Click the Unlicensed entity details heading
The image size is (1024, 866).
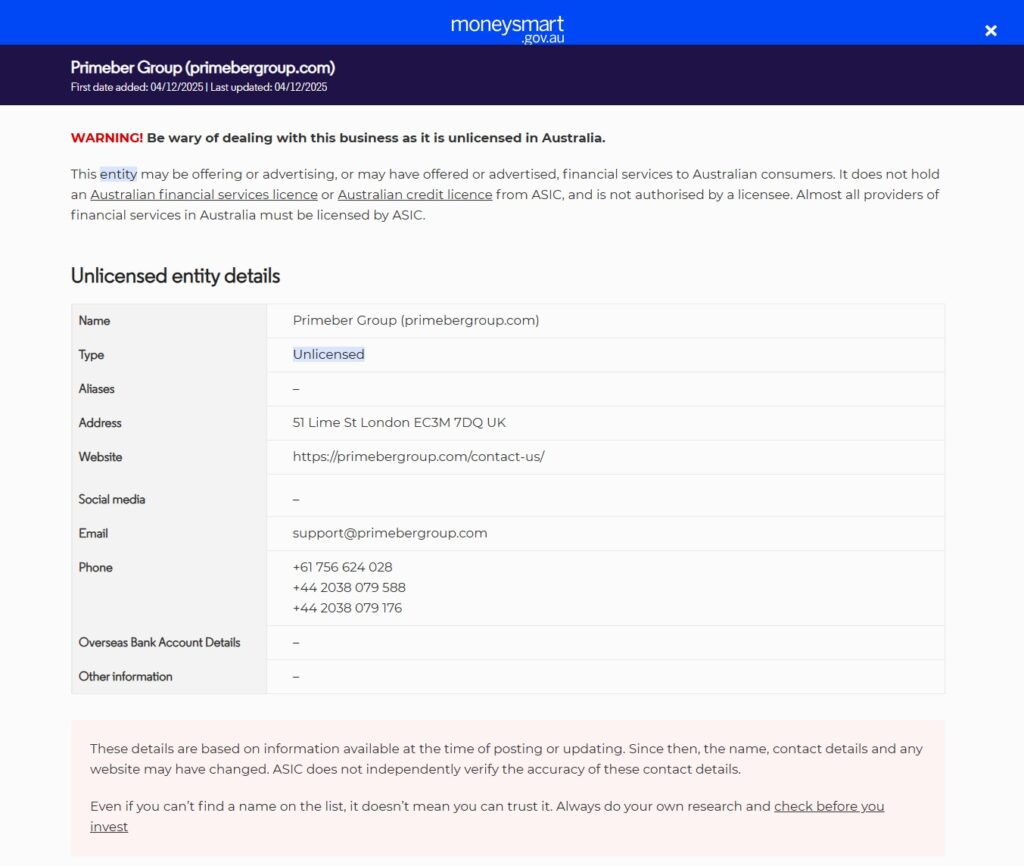[x=175, y=276]
